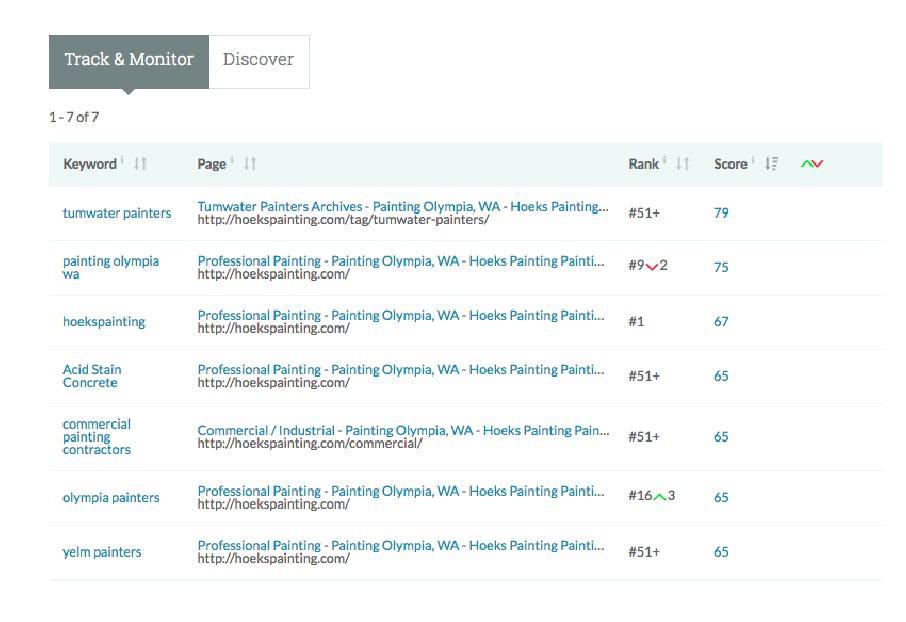Click info icon next to Score header
The image size is (906, 622).
pos(753,161)
